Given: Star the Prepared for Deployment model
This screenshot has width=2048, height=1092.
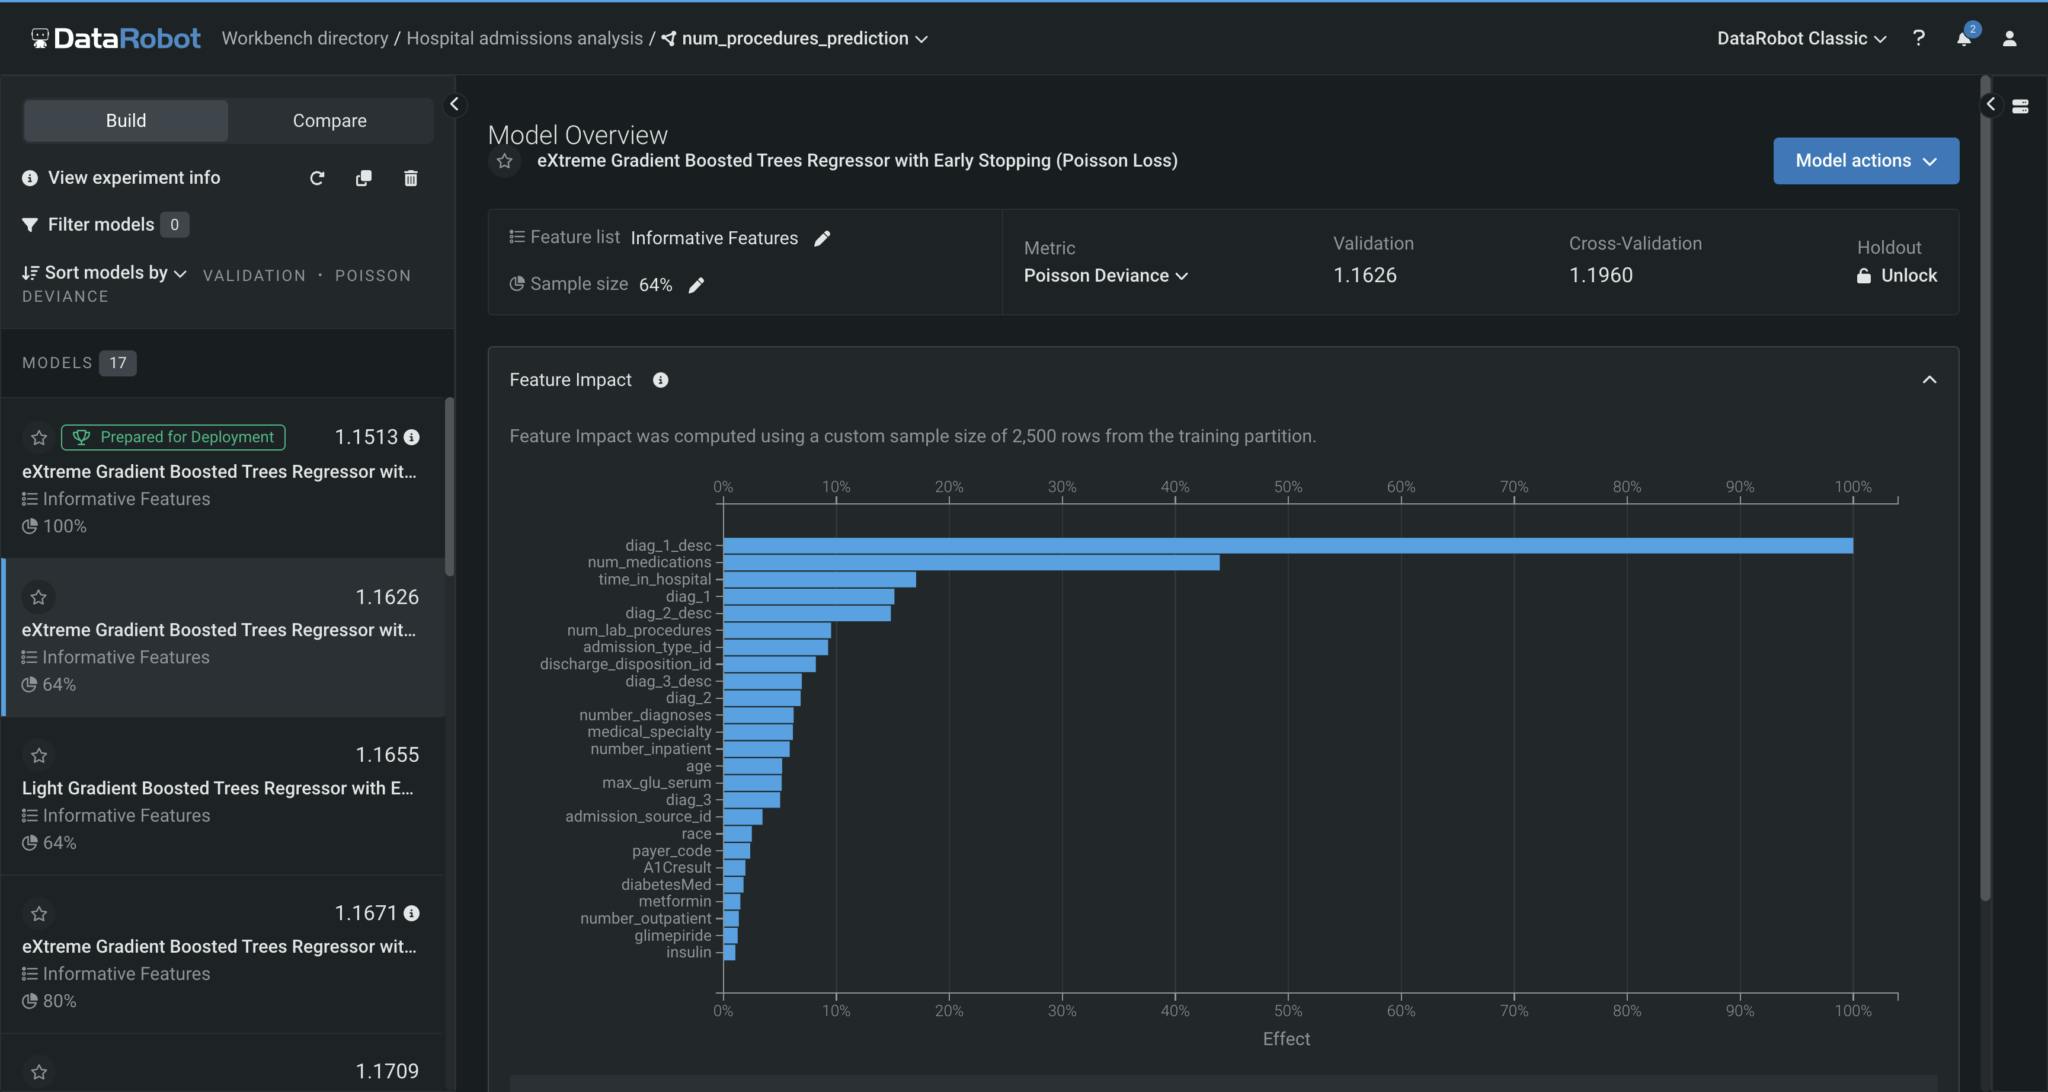Looking at the screenshot, I should click(39, 438).
